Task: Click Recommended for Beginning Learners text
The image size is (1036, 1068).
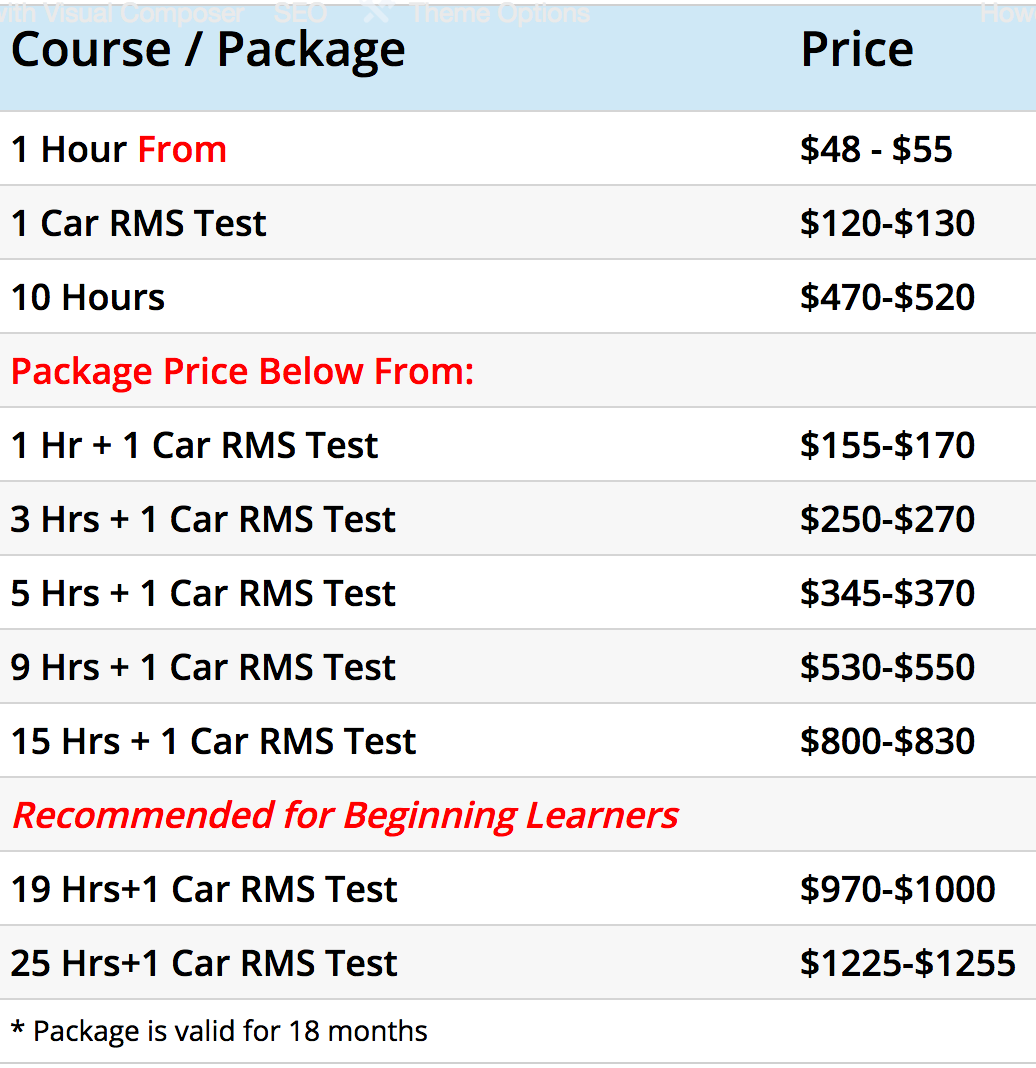Action: click(x=345, y=815)
